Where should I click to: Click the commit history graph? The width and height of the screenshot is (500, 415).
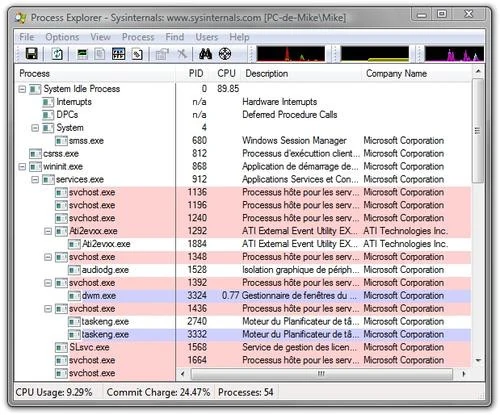375,54
